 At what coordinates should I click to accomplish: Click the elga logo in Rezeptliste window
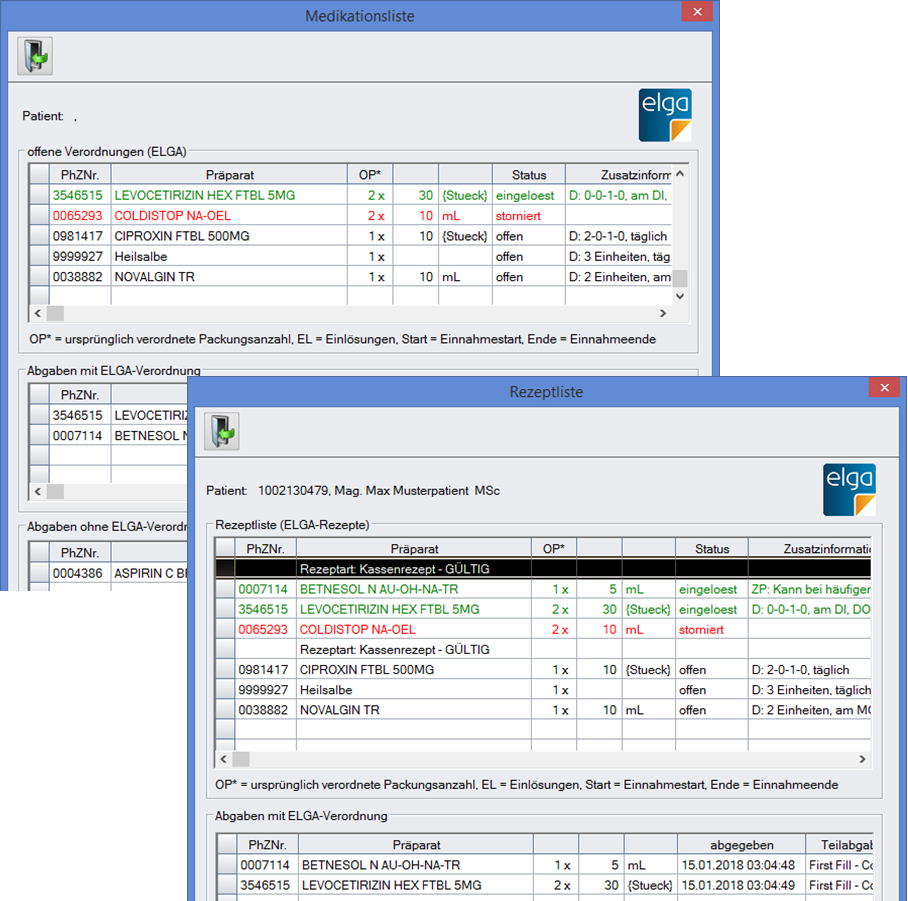coord(849,490)
